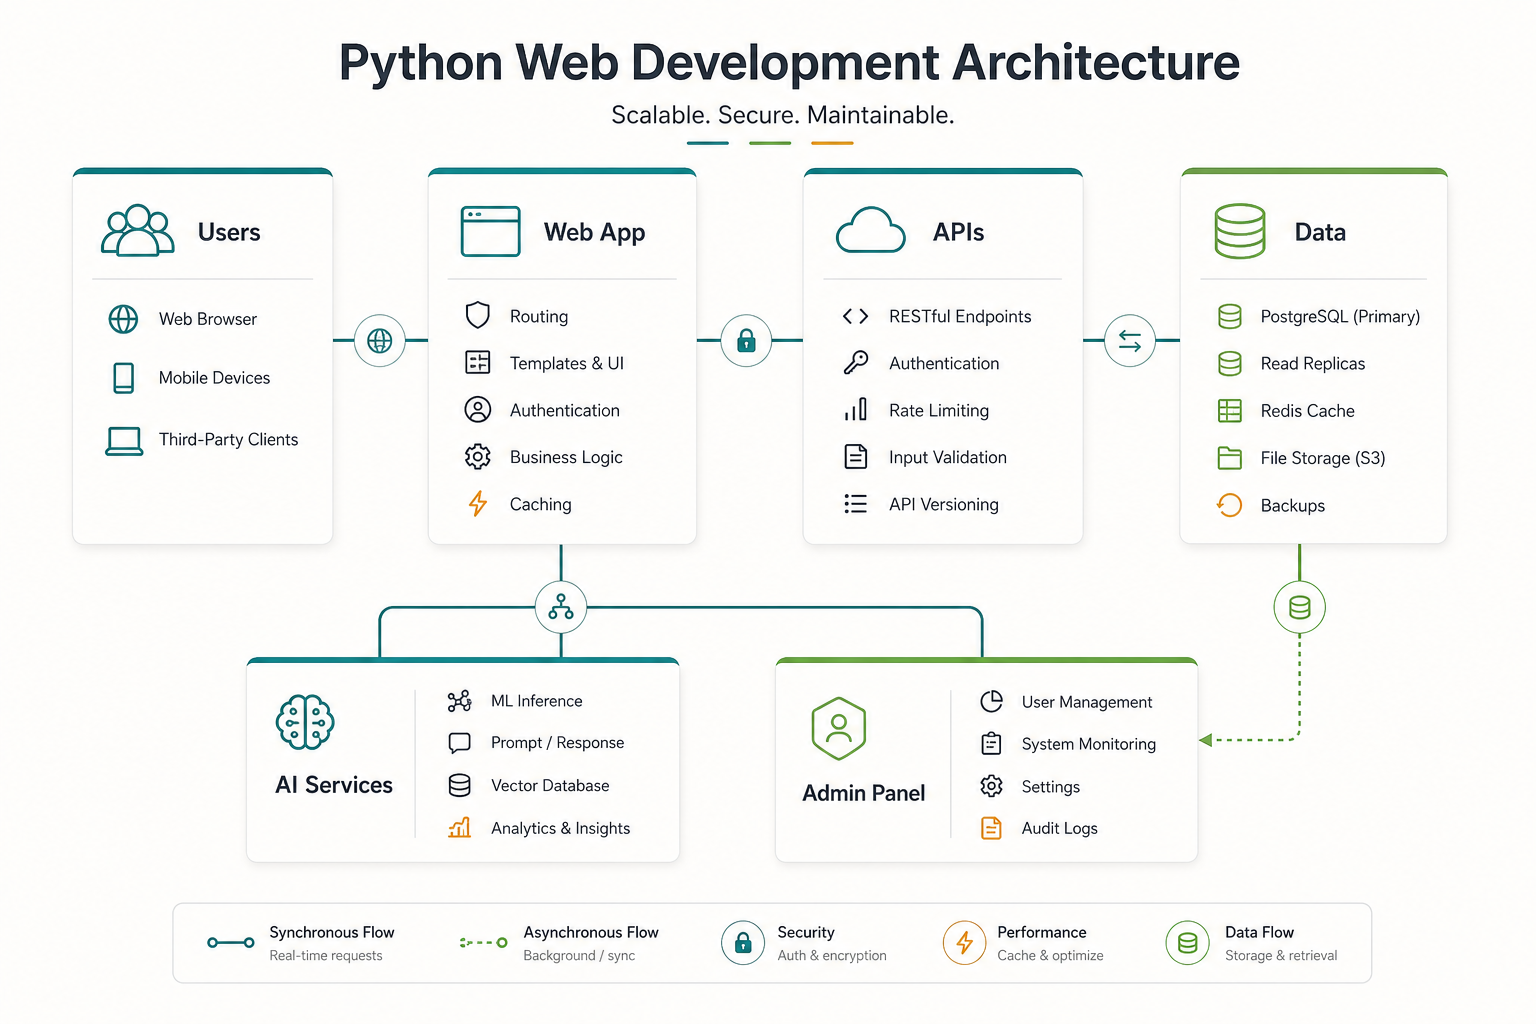Click the Redis Cache table icon
The image size is (1536, 1024).
tap(1230, 411)
